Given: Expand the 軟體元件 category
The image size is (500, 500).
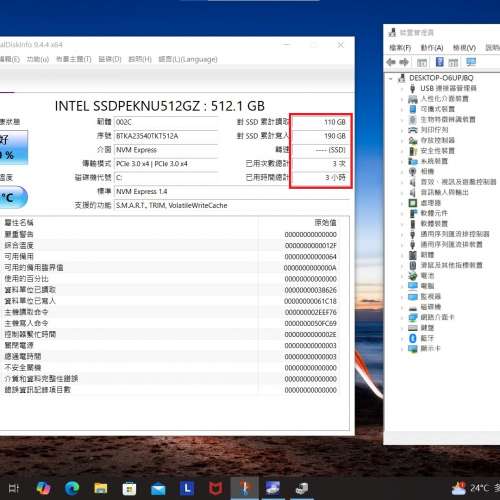Looking at the screenshot, I should [x=402, y=213].
